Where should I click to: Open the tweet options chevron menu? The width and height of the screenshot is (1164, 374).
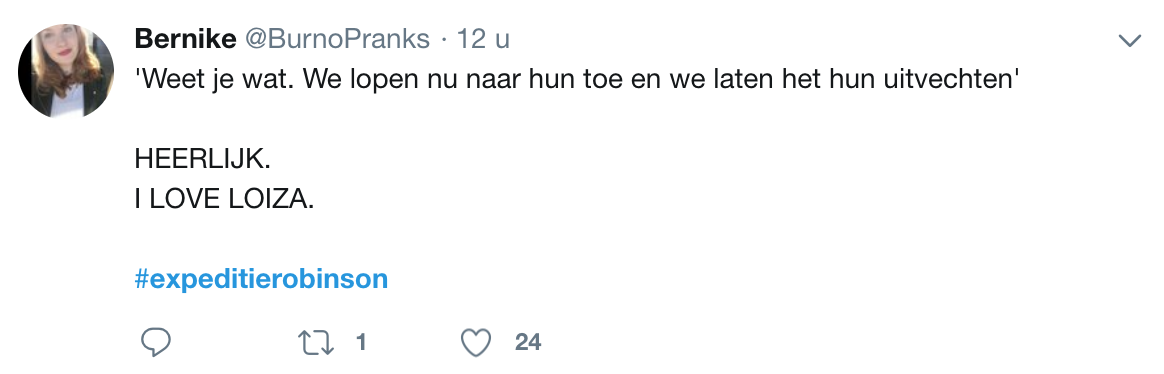(x=1130, y=41)
